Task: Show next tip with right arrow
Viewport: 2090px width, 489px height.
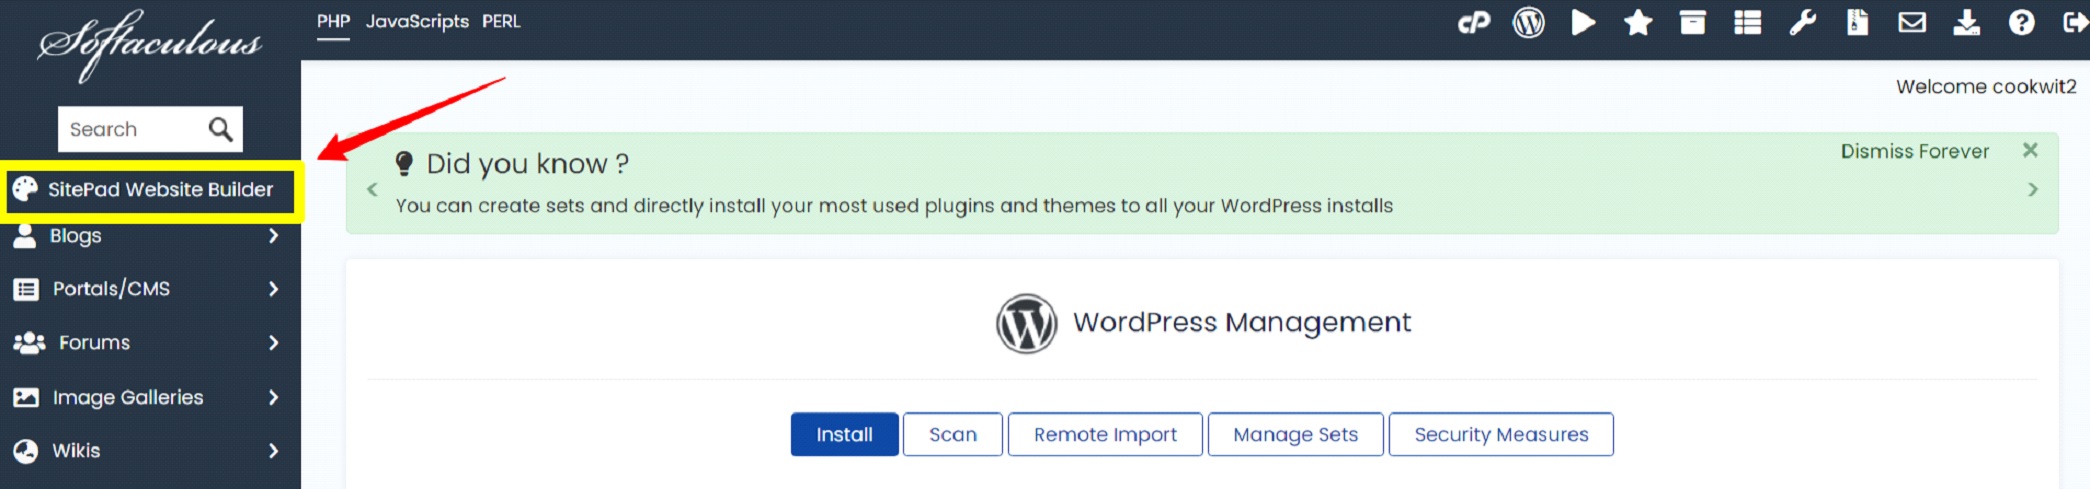Action: click(2032, 189)
